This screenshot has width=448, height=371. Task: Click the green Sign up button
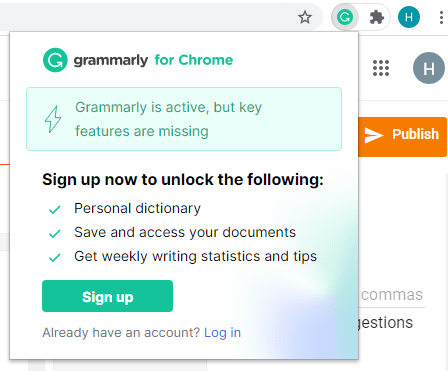coord(107,296)
